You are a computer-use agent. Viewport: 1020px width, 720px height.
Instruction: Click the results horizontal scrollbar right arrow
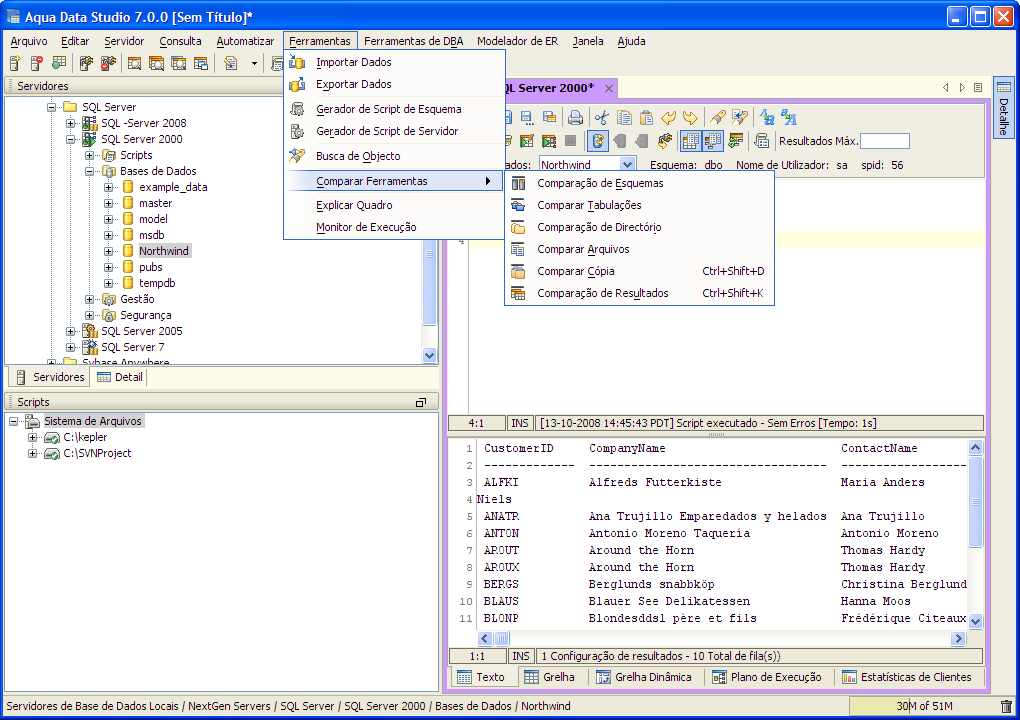[958, 639]
